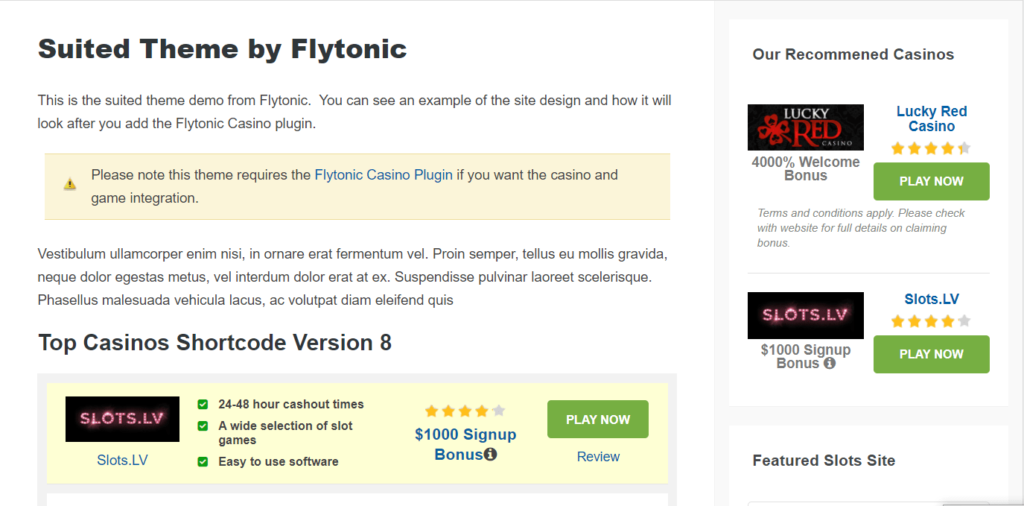1024x506 pixels.
Task: Click checkmark beside wide selection of slot games
Action: pos(203,426)
